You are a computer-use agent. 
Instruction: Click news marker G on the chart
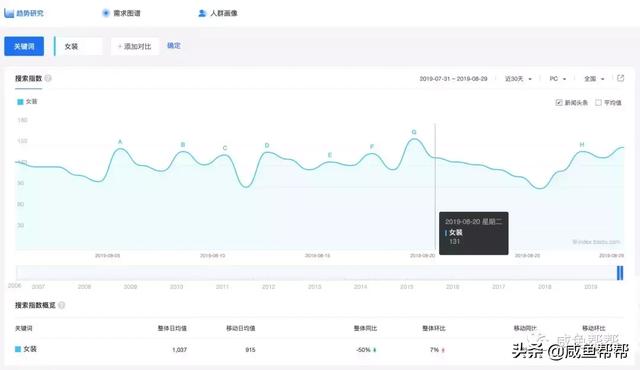[414, 132]
